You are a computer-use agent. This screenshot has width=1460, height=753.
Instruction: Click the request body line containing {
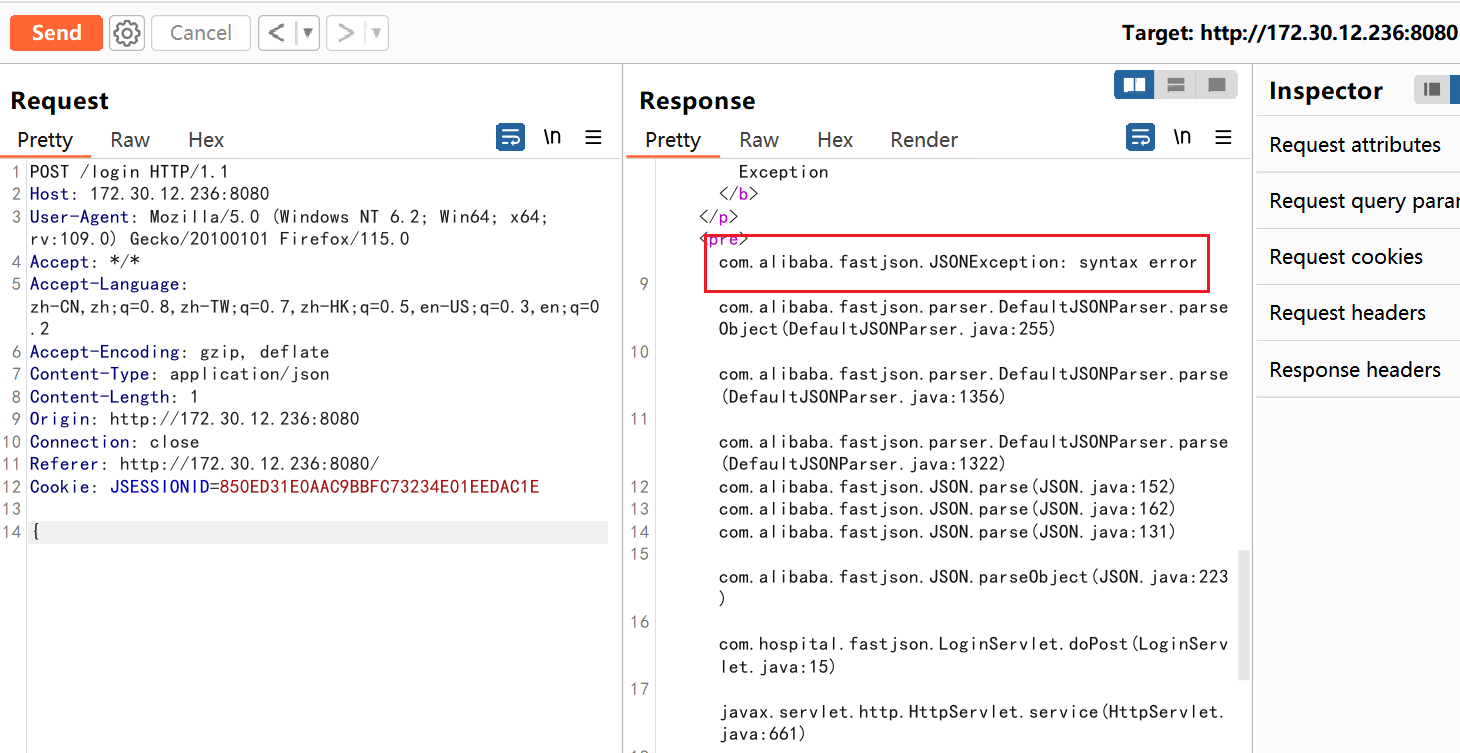click(x=318, y=532)
